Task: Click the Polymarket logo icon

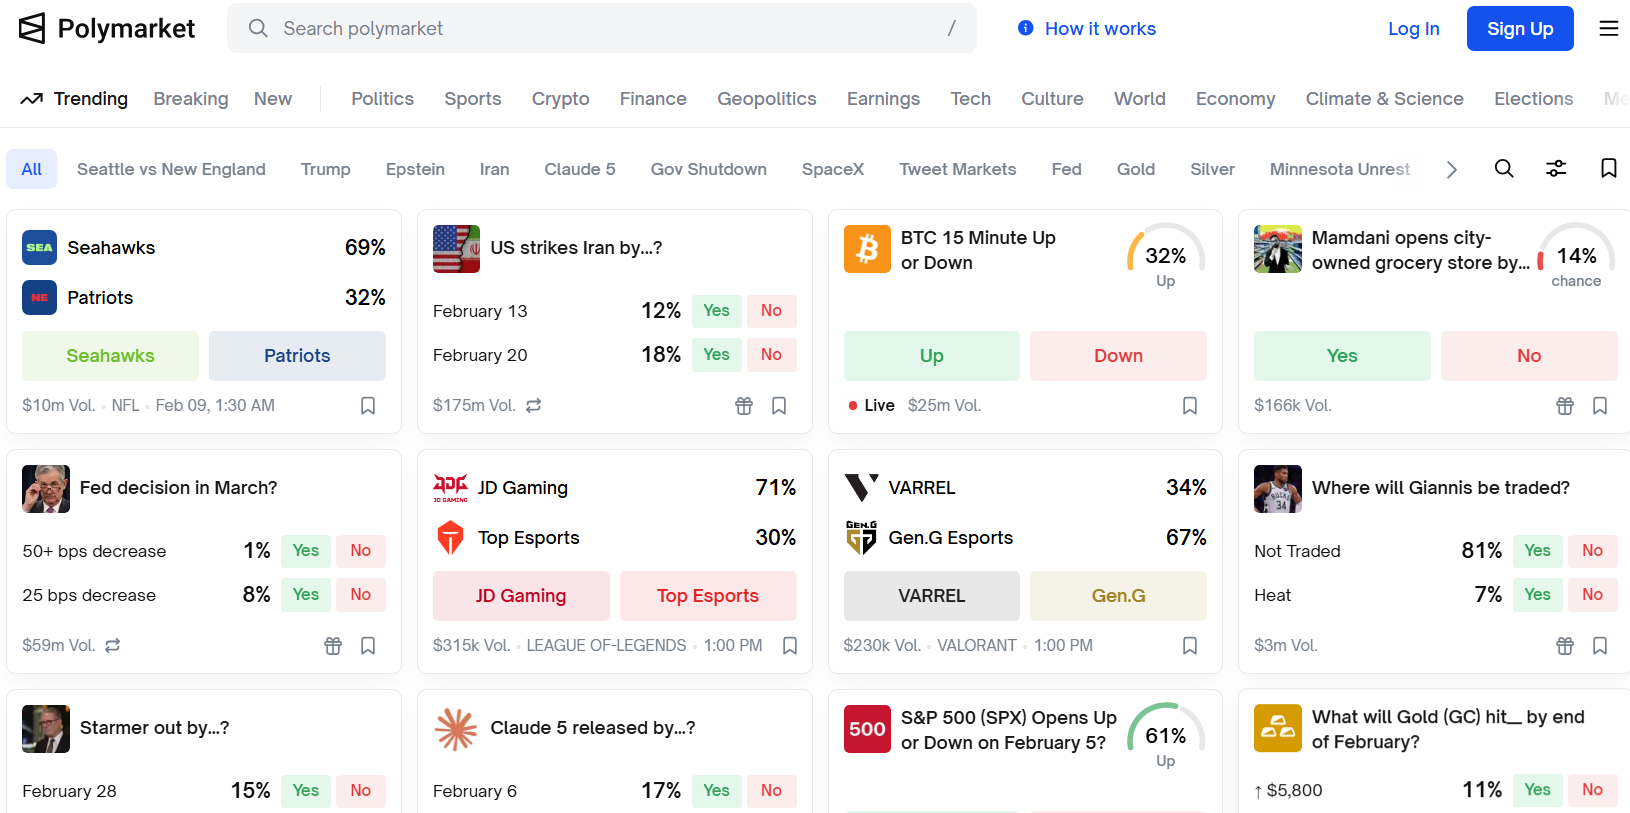Action: tap(32, 29)
